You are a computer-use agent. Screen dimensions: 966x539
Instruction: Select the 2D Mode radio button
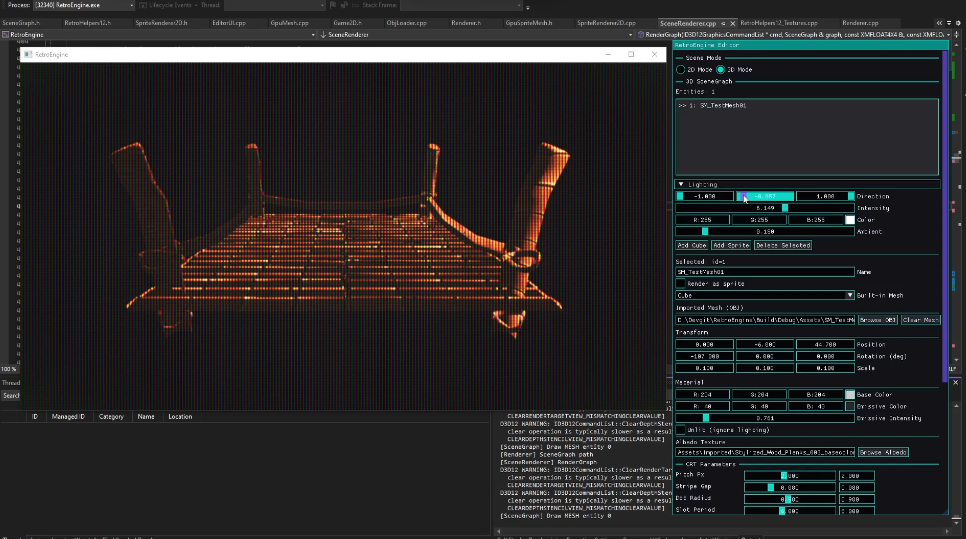[x=682, y=69]
